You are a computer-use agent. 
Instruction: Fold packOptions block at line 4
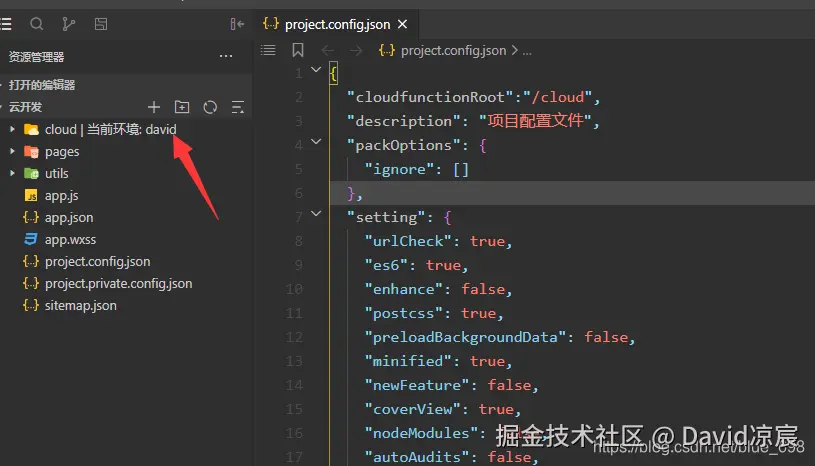coord(316,141)
